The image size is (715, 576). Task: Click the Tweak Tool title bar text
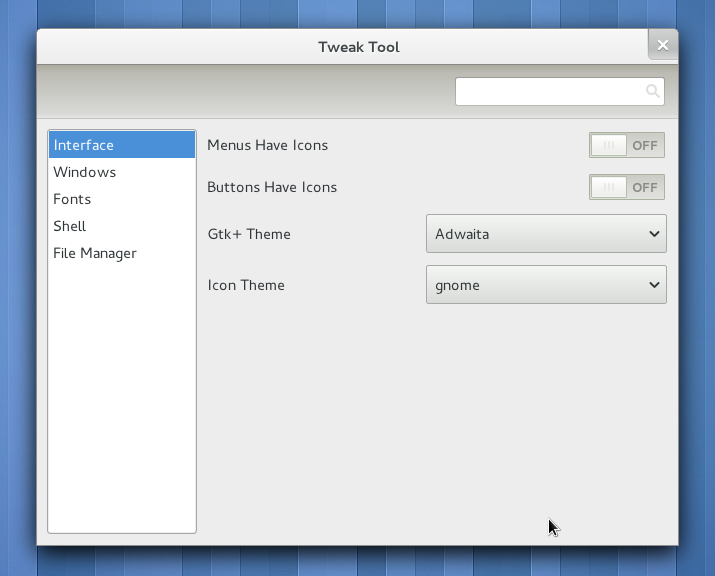coord(359,47)
